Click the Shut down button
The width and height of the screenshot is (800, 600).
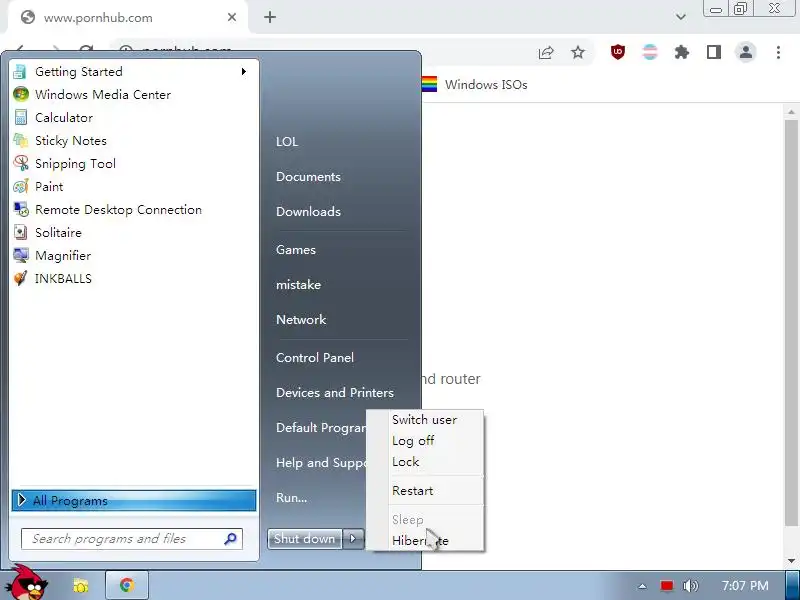tap(305, 539)
